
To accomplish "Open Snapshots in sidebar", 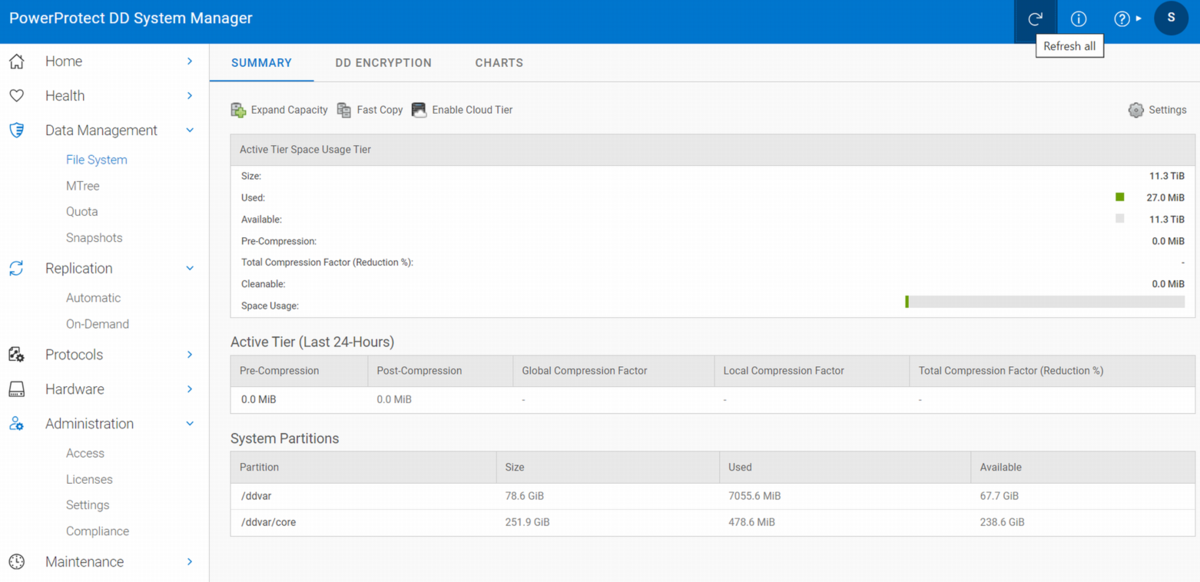I will pyautogui.click(x=94, y=238).
